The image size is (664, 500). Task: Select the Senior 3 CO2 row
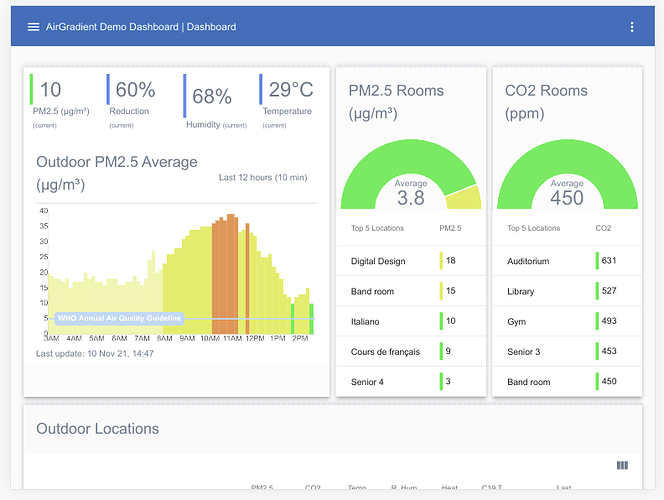coord(567,351)
